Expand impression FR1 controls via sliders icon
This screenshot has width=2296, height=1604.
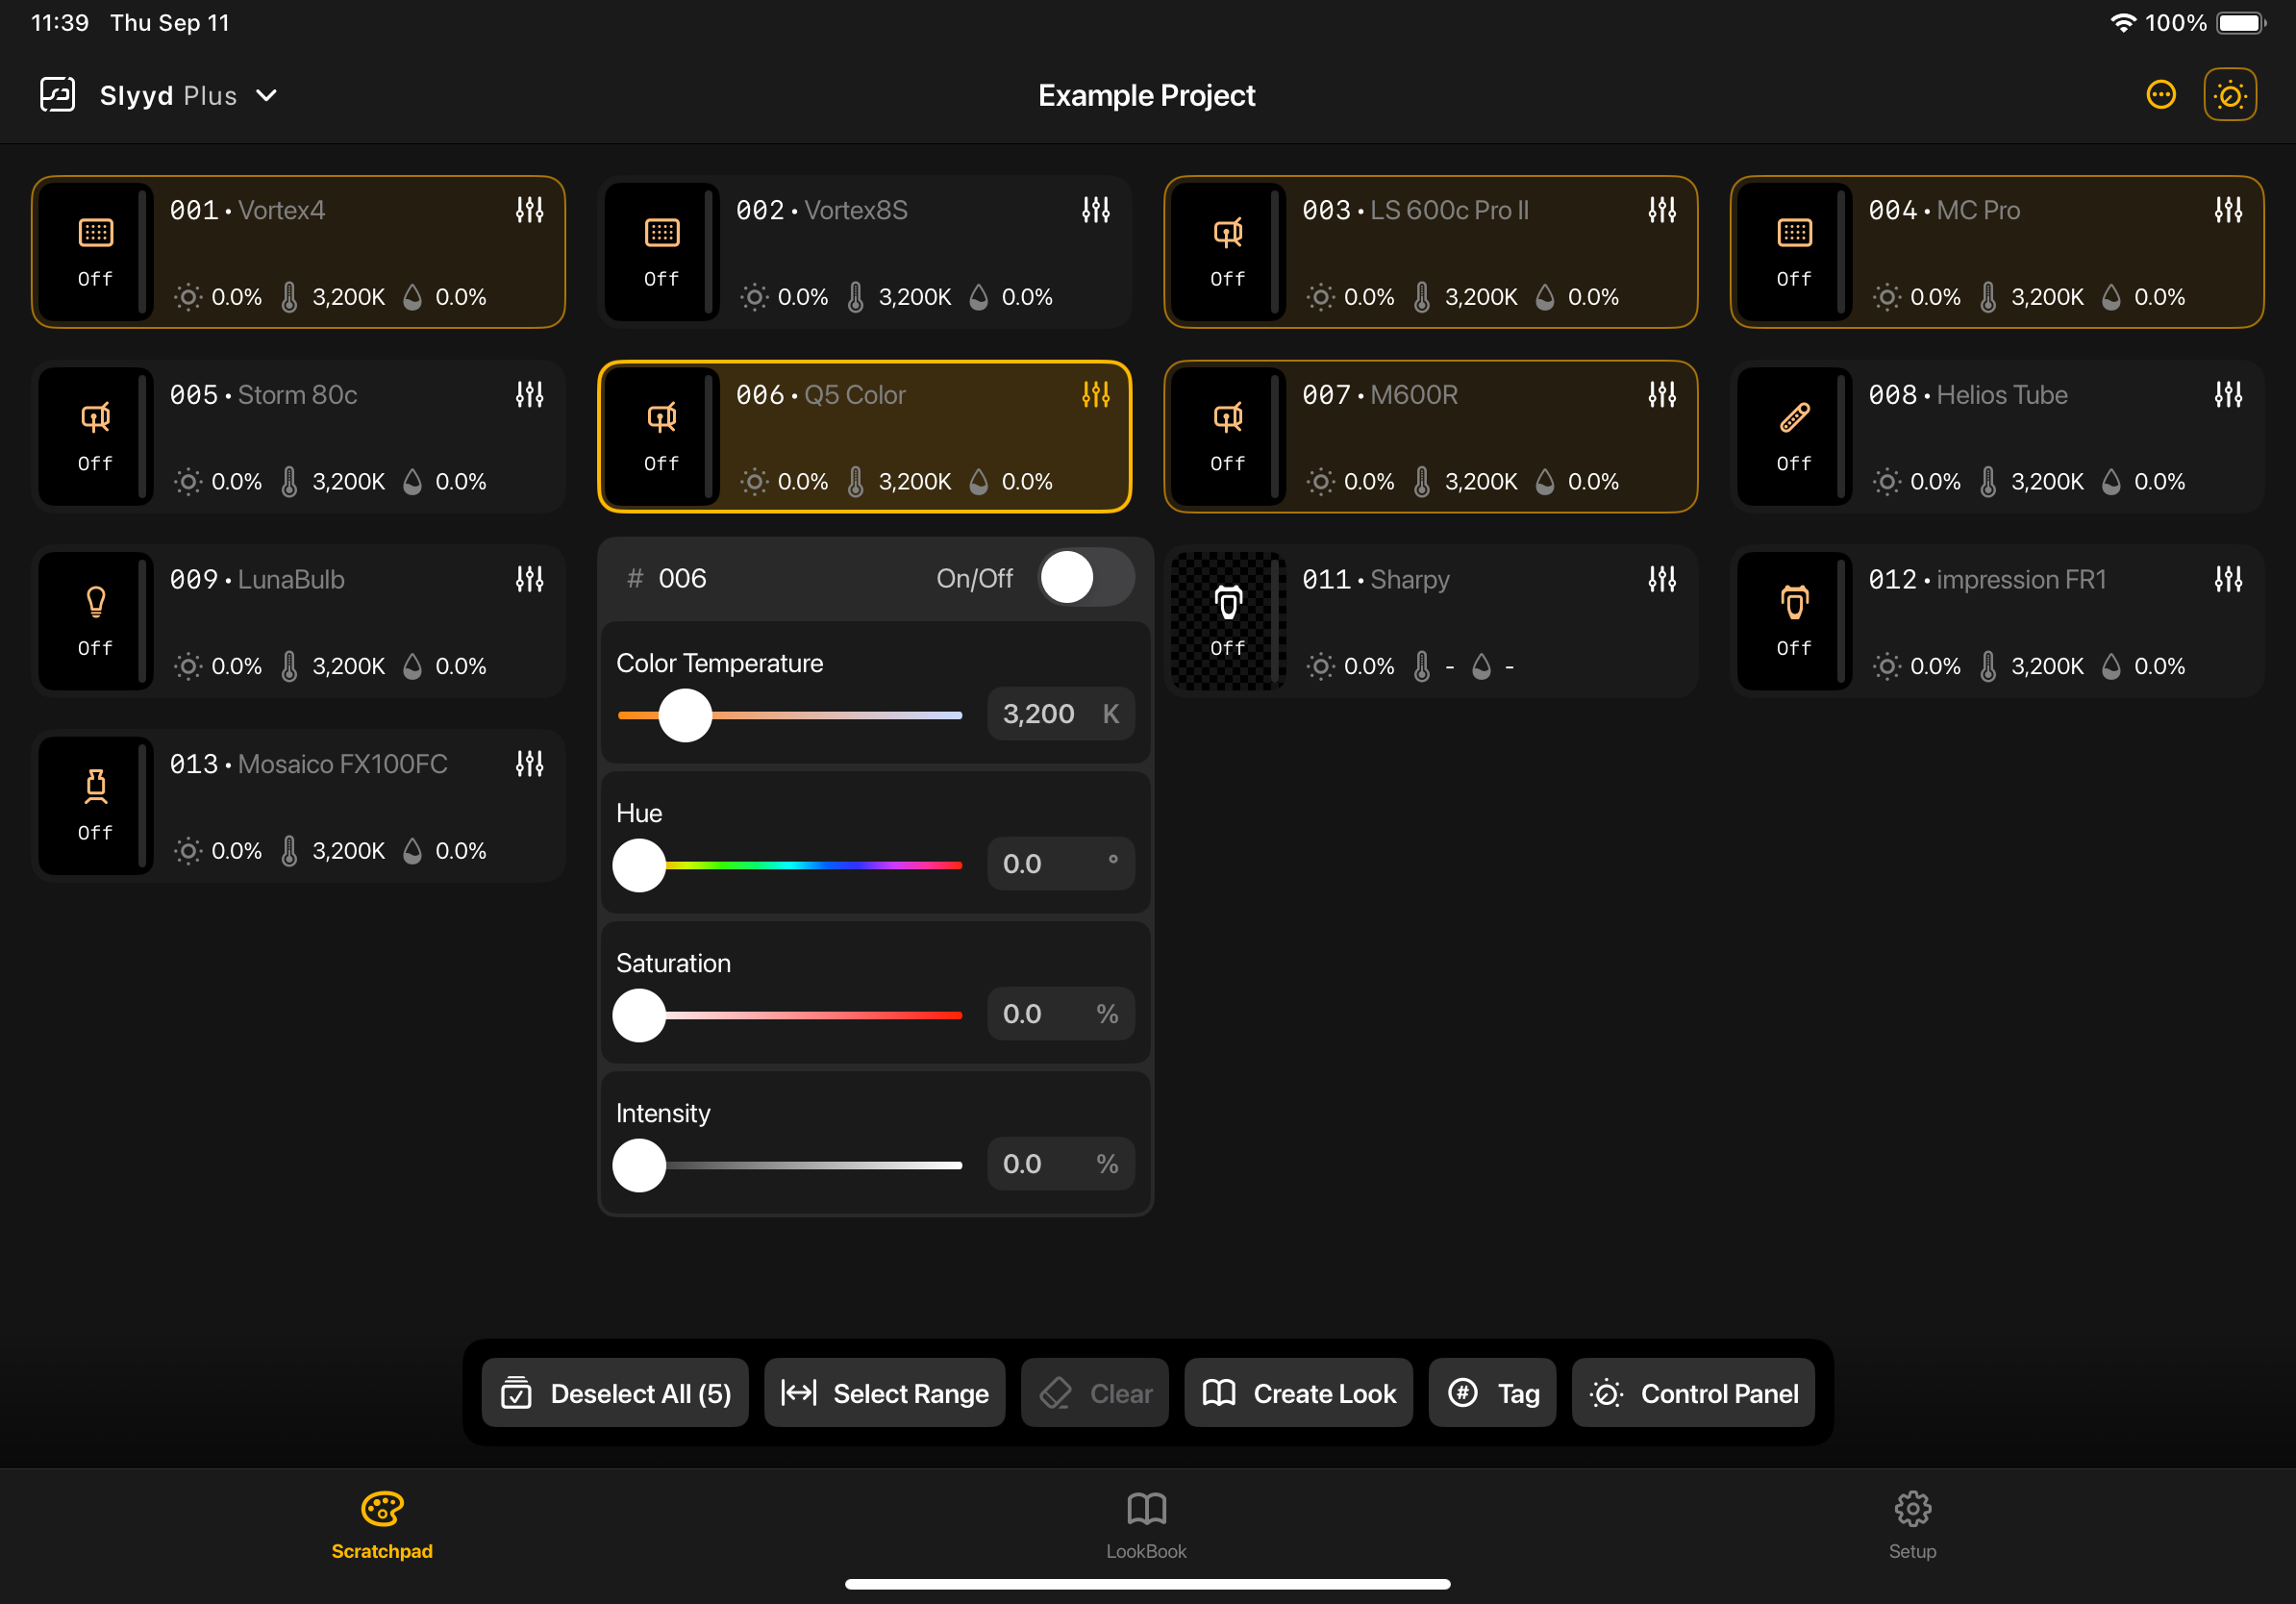[2227, 579]
